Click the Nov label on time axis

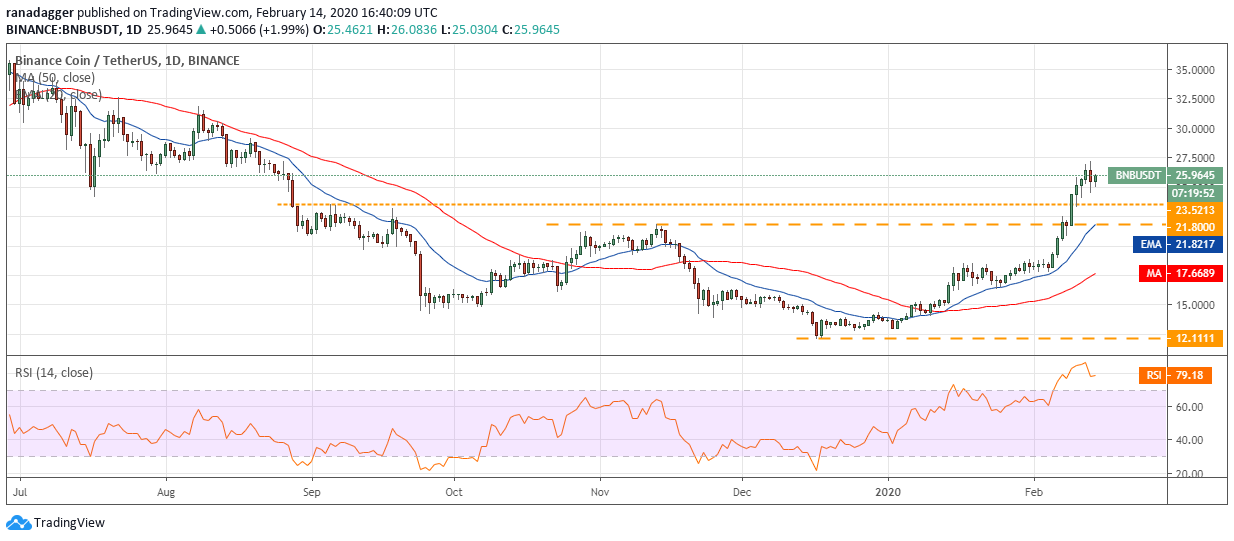[x=600, y=492]
